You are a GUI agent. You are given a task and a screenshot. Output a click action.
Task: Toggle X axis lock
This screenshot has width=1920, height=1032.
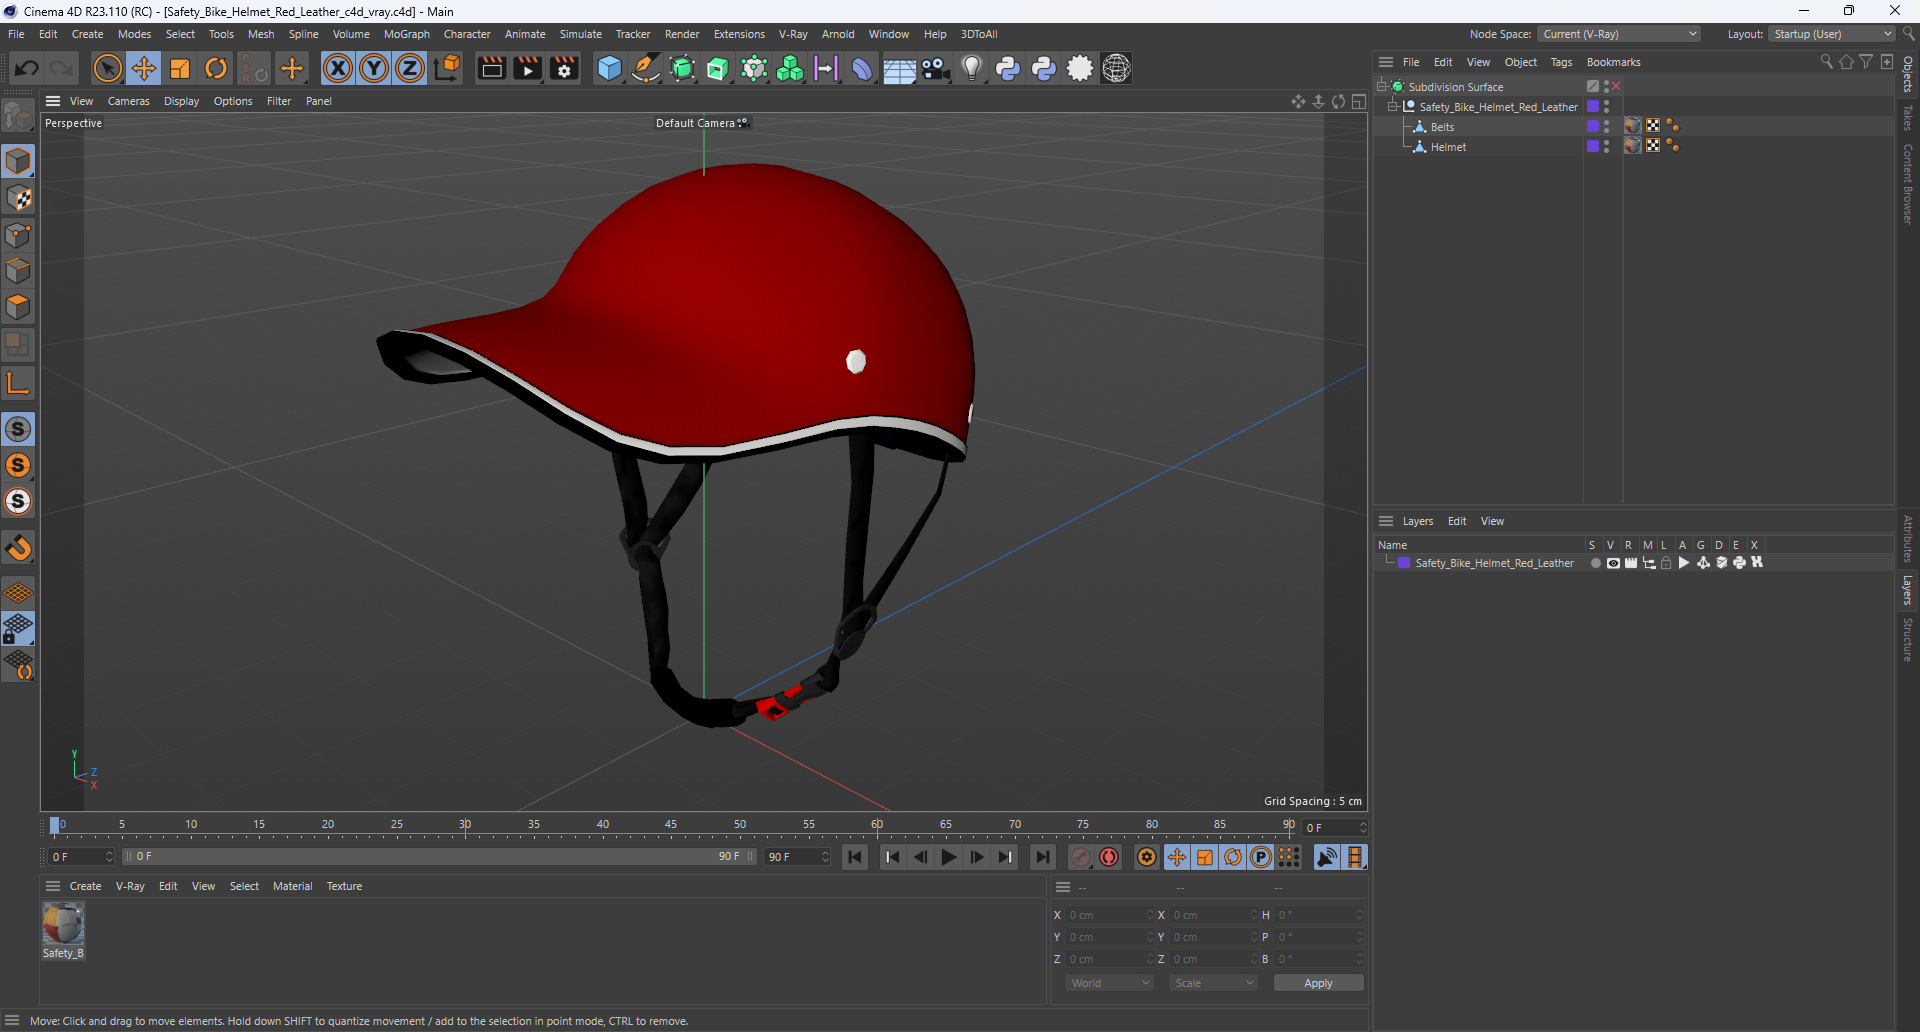[338, 68]
